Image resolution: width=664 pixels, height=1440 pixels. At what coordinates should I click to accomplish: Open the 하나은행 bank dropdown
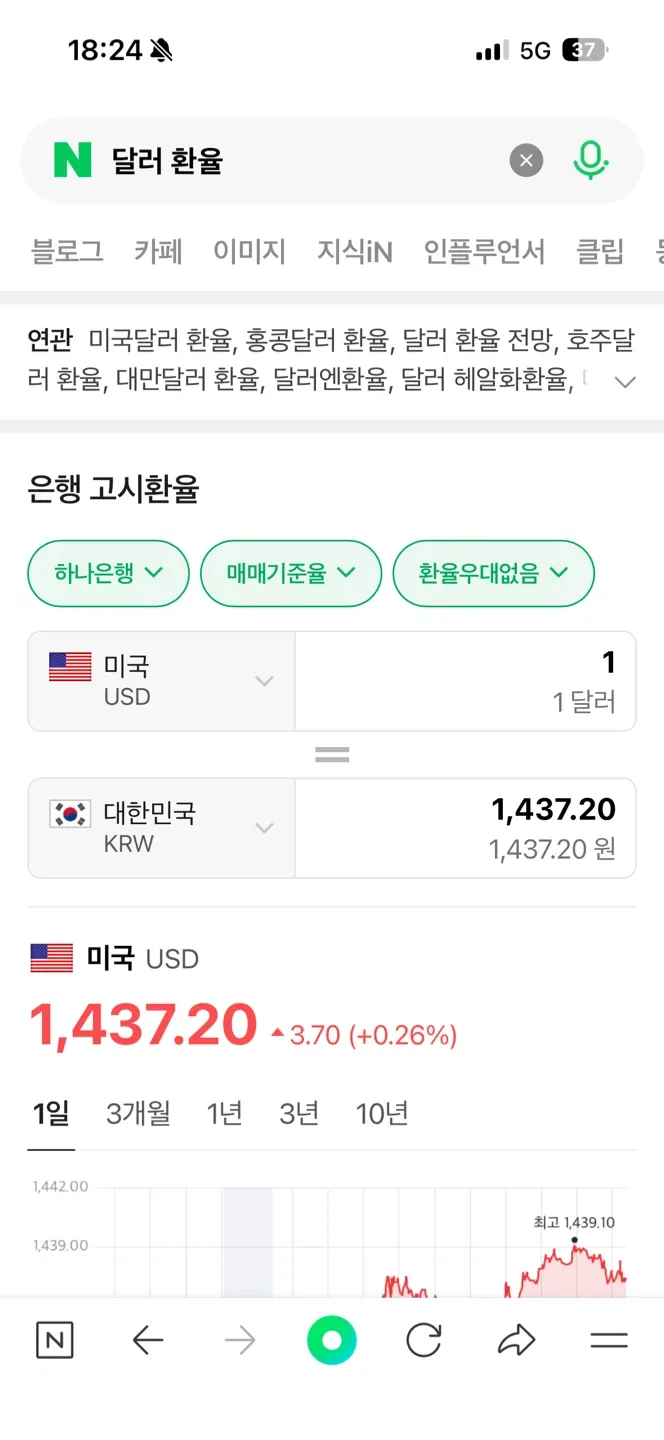coord(108,573)
